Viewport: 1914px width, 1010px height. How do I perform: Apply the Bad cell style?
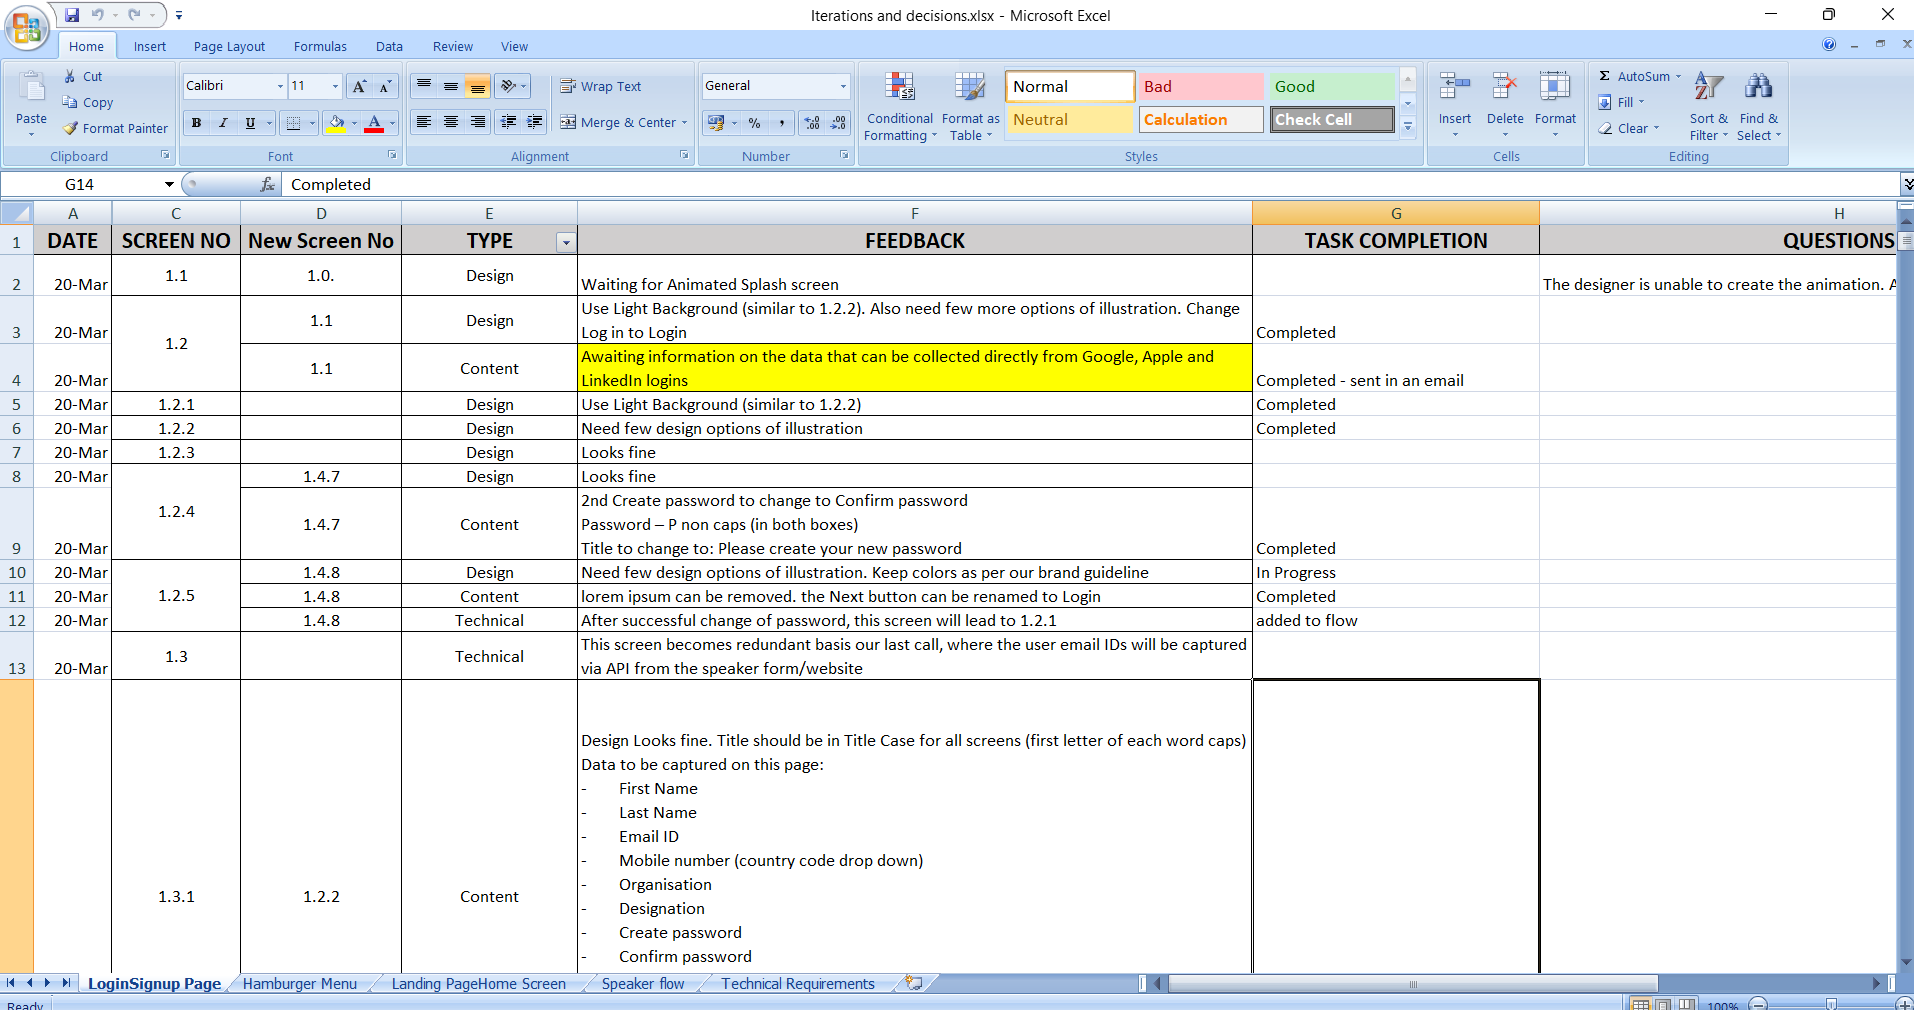(x=1201, y=86)
